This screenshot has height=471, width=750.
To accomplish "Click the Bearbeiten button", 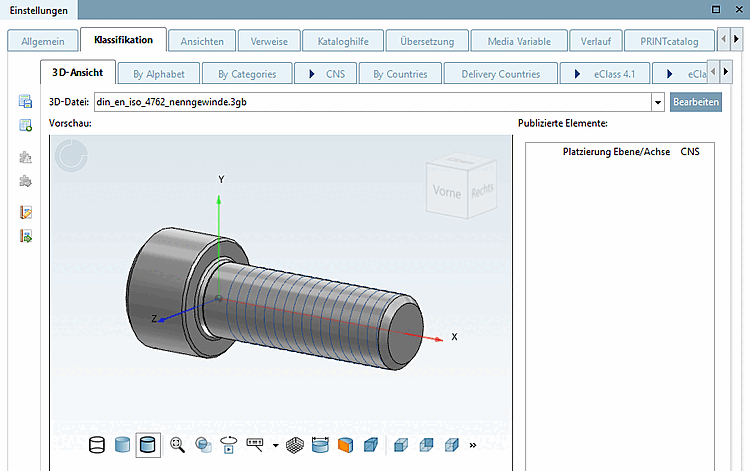I will click(x=696, y=102).
